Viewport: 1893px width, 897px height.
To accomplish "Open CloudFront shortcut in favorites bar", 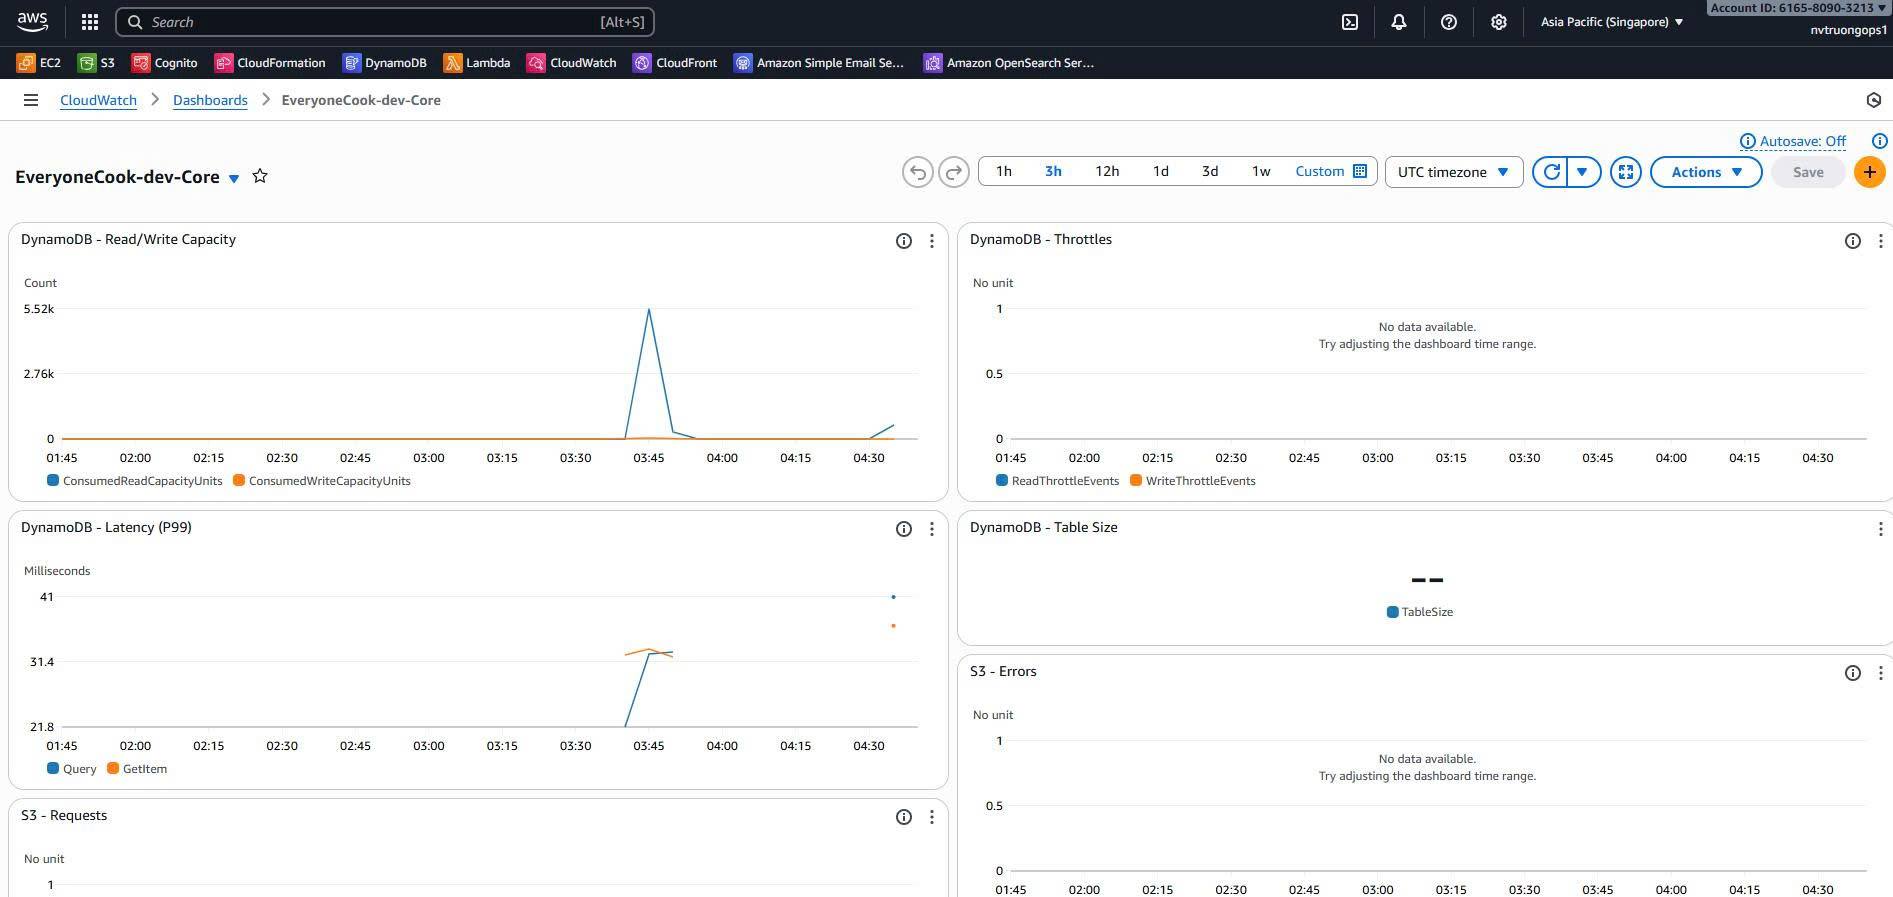I will tap(675, 63).
